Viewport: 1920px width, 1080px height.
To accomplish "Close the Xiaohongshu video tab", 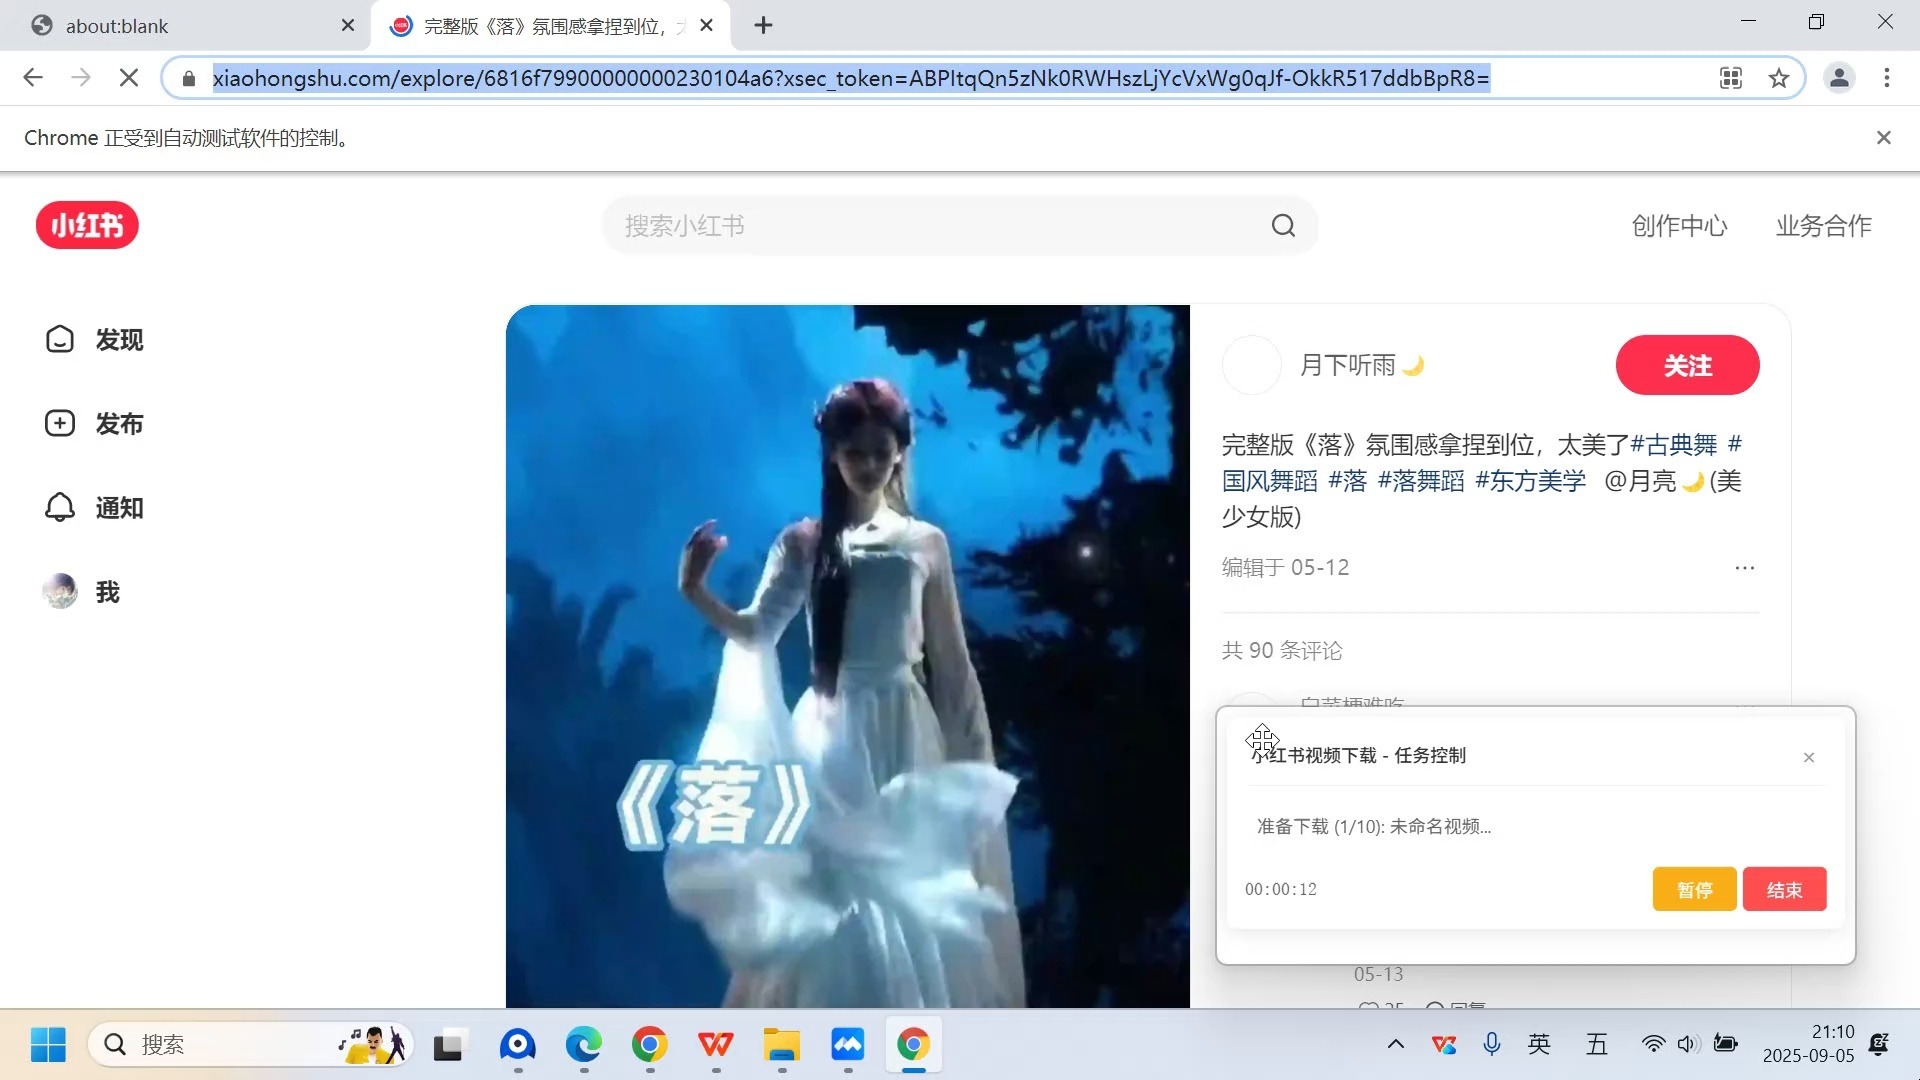I will pos(706,26).
